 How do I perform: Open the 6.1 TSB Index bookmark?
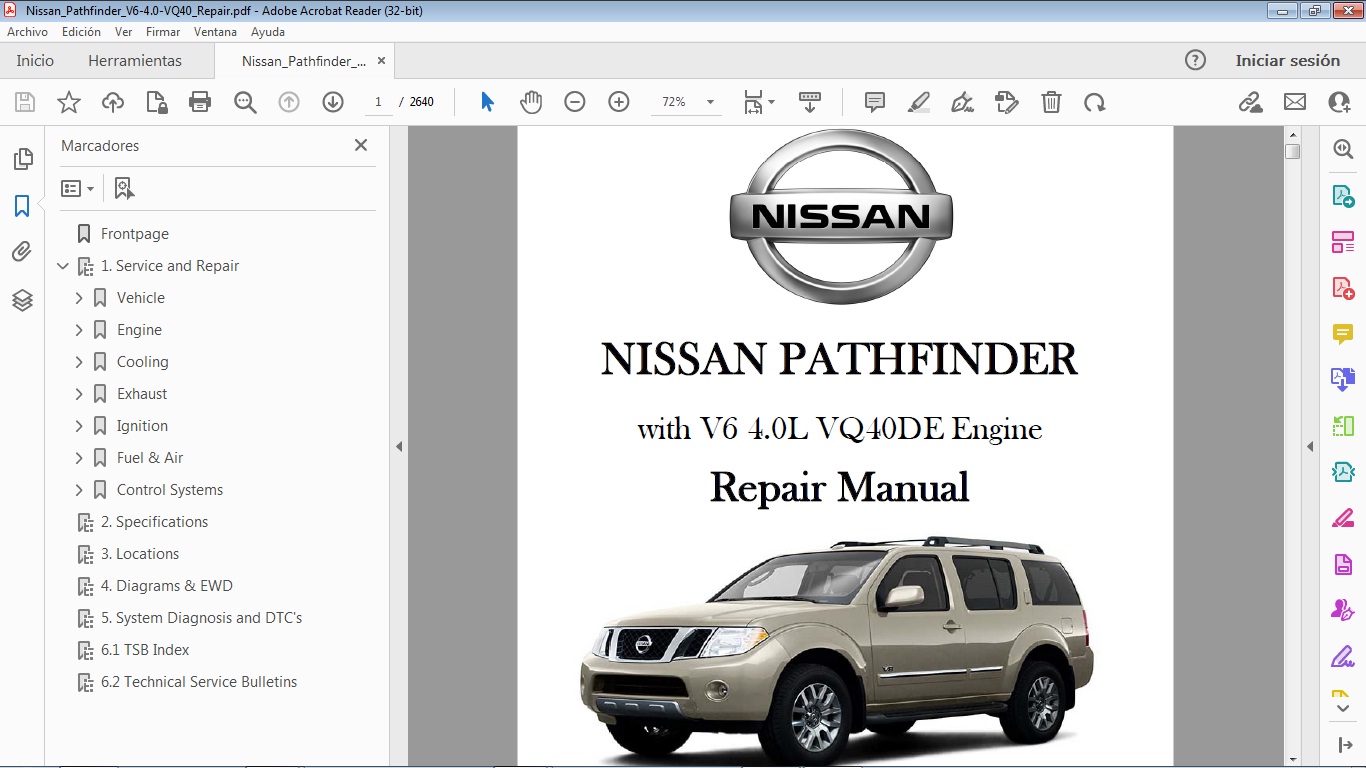145,650
